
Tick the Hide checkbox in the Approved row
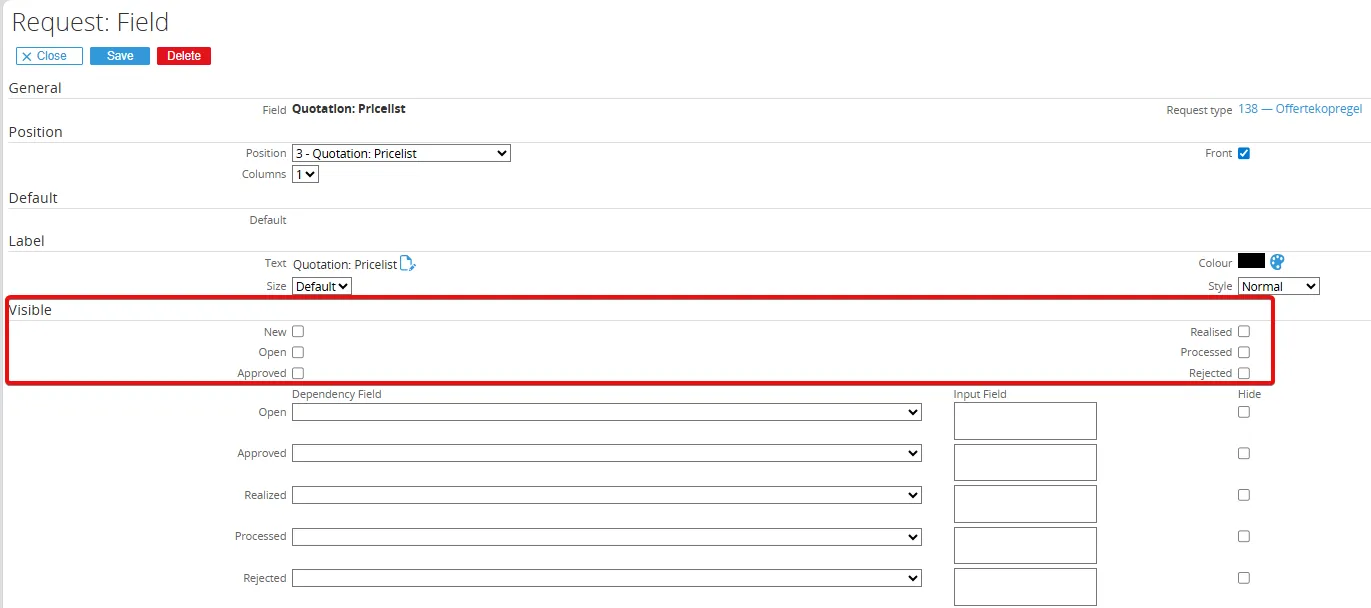point(1244,453)
